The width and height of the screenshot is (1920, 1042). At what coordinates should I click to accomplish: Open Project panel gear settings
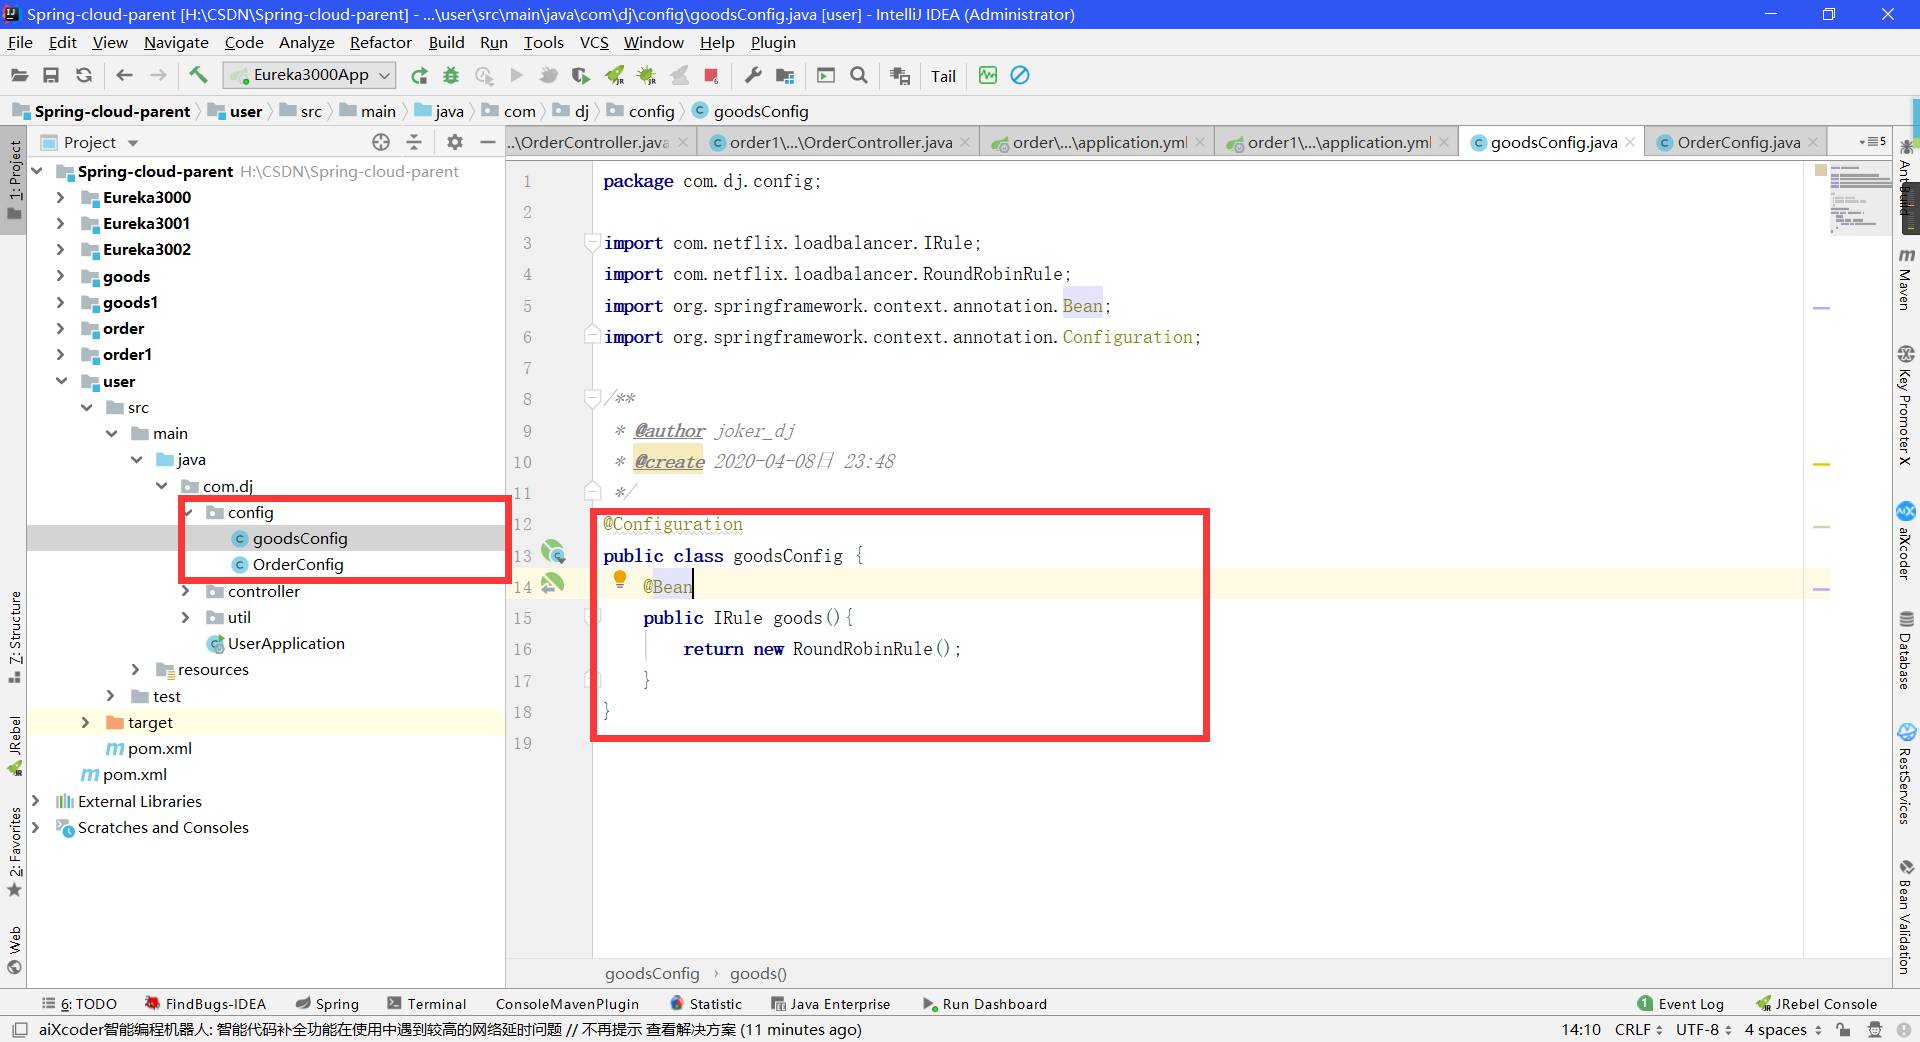(x=455, y=142)
